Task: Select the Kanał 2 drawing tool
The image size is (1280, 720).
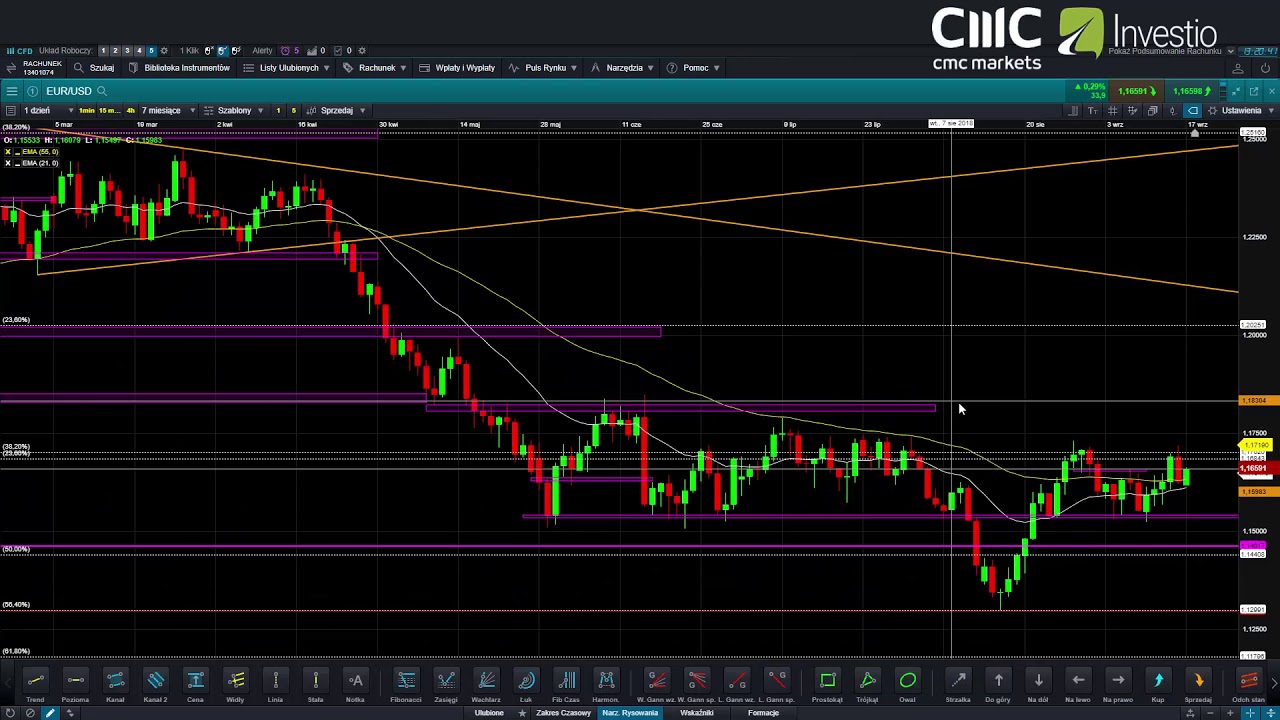Action: (155, 685)
